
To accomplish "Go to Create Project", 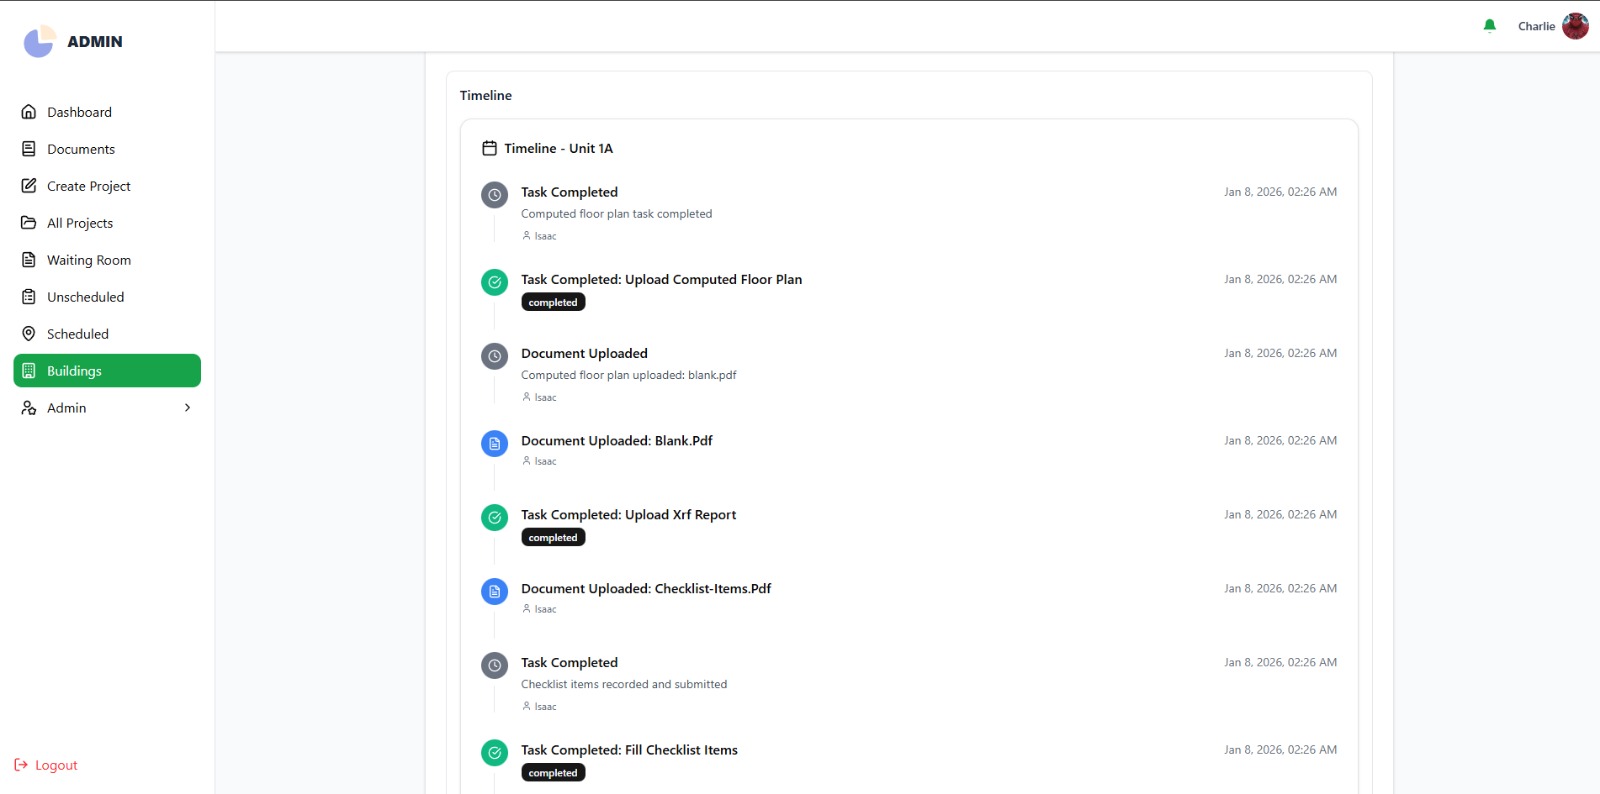I will (x=107, y=186).
